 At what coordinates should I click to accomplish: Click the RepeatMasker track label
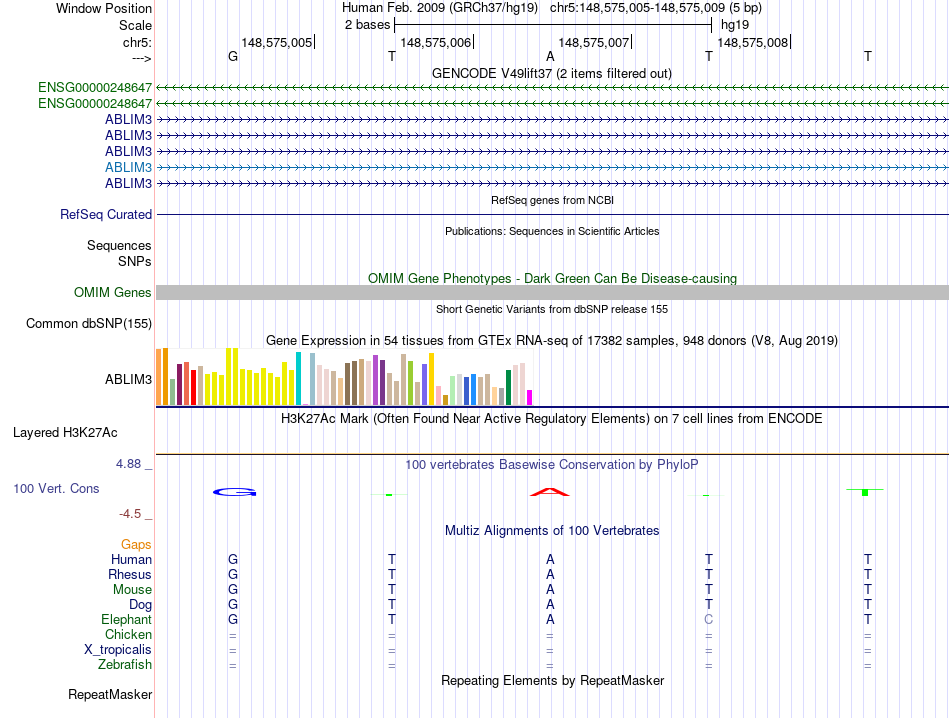pos(110,694)
